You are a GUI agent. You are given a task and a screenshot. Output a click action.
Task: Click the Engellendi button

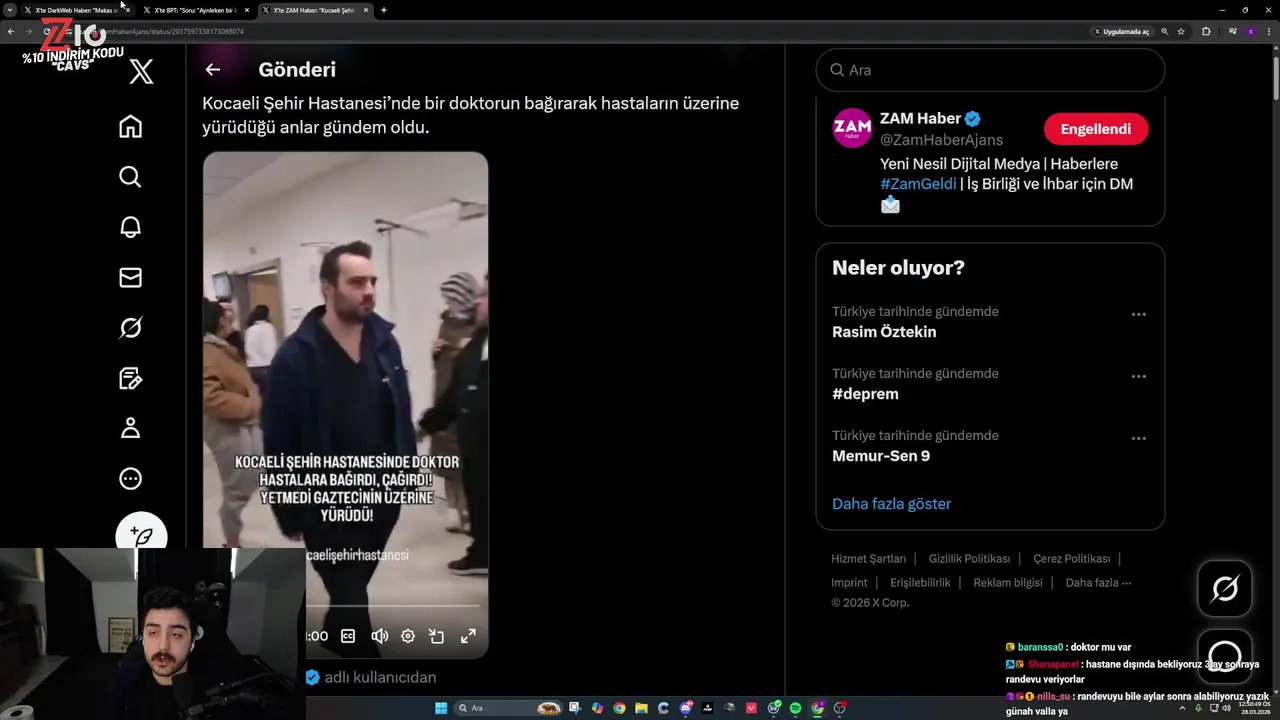(1096, 129)
